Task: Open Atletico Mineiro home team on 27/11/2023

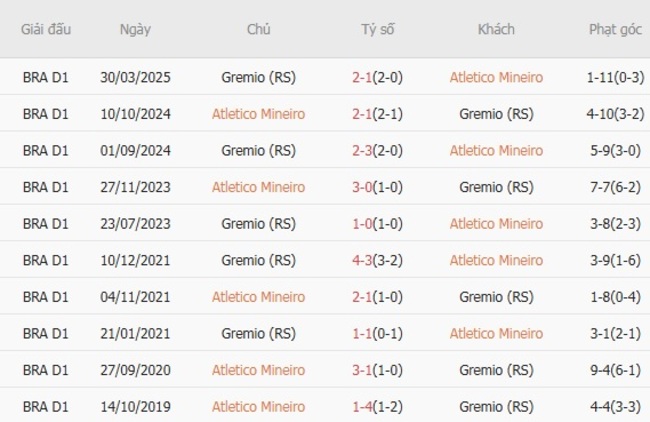Action: tap(258, 187)
